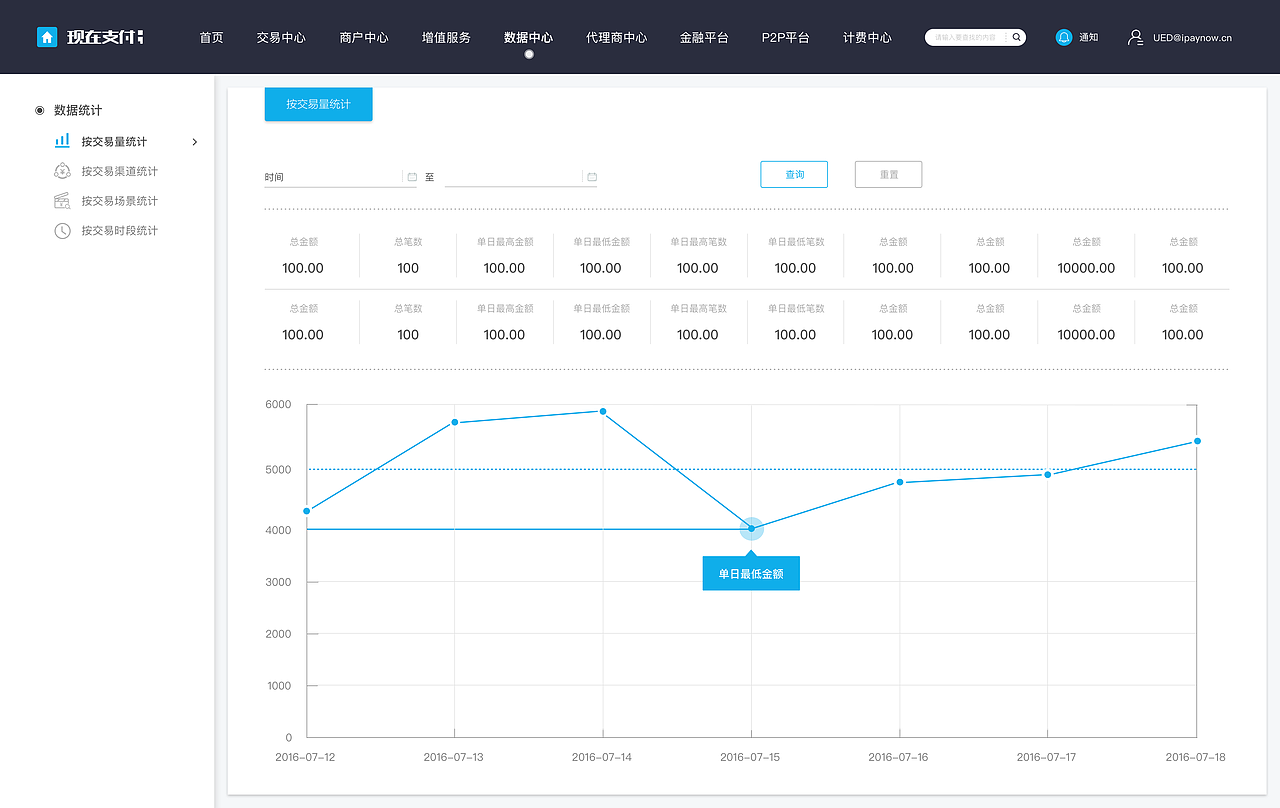Click the 按交易场景统计 sidebar icon

pyautogui.click(x=62, y=201)
